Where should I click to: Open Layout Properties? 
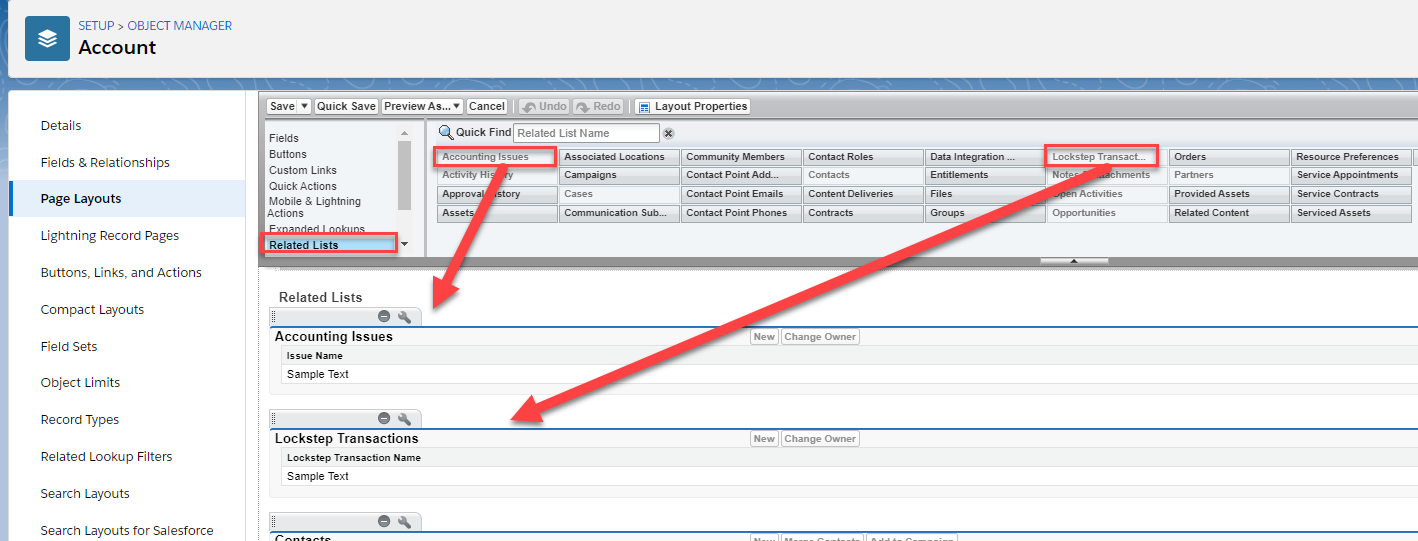(692, 106)
